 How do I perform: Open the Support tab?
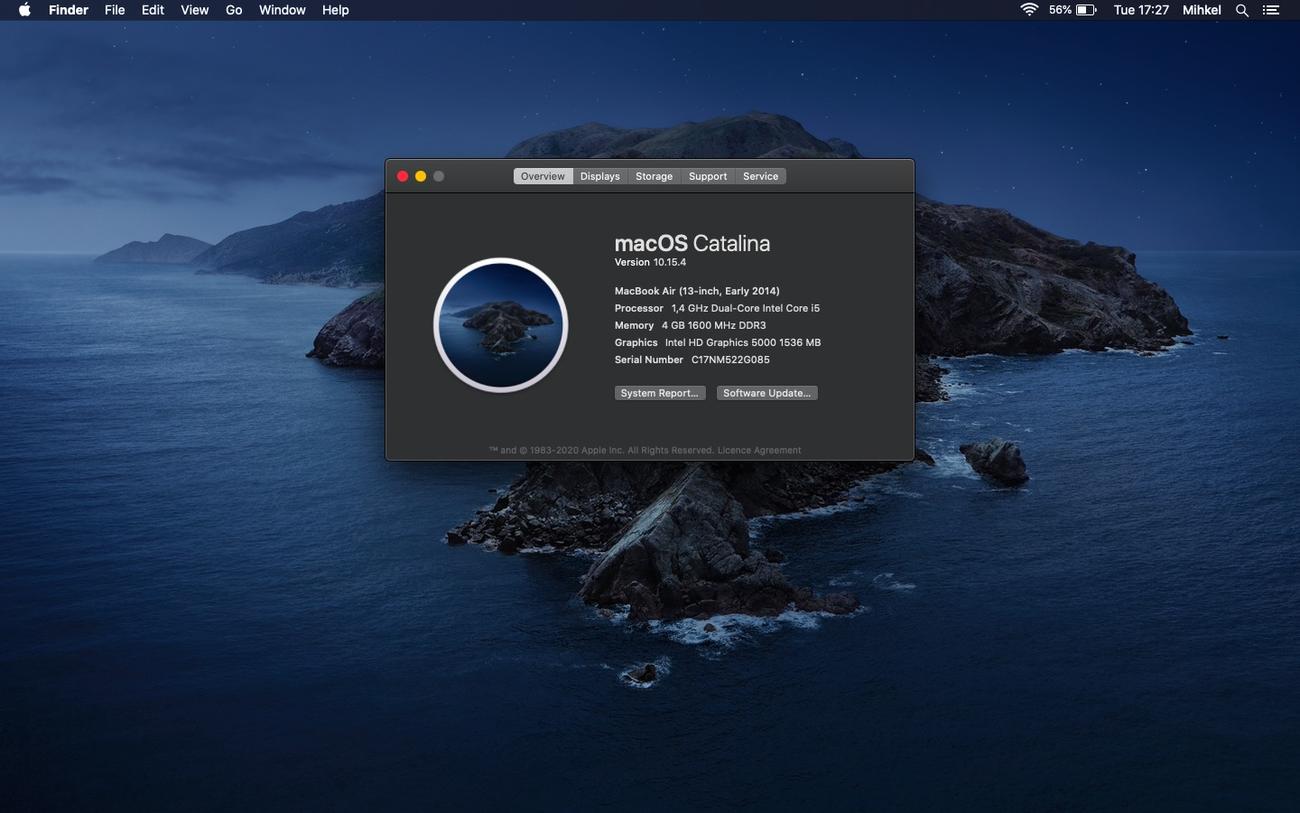tap(708, 176)
